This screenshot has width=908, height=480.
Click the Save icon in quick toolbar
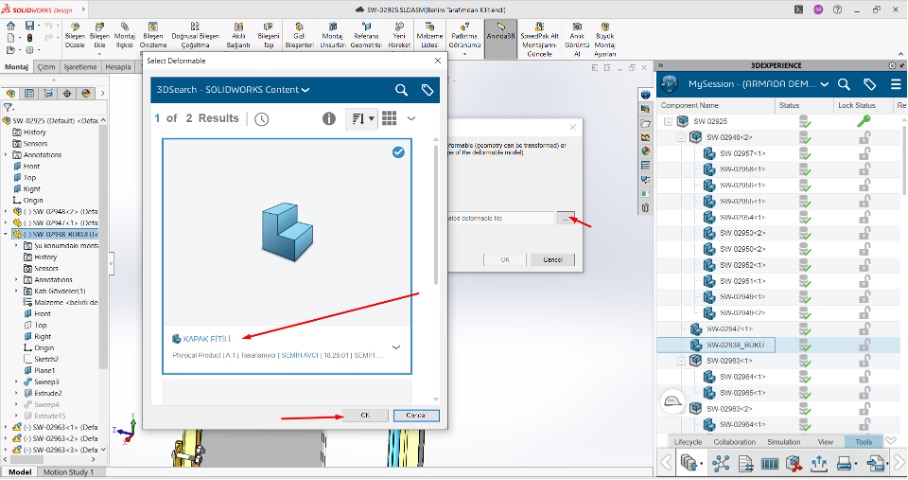(x=30, y=25)
